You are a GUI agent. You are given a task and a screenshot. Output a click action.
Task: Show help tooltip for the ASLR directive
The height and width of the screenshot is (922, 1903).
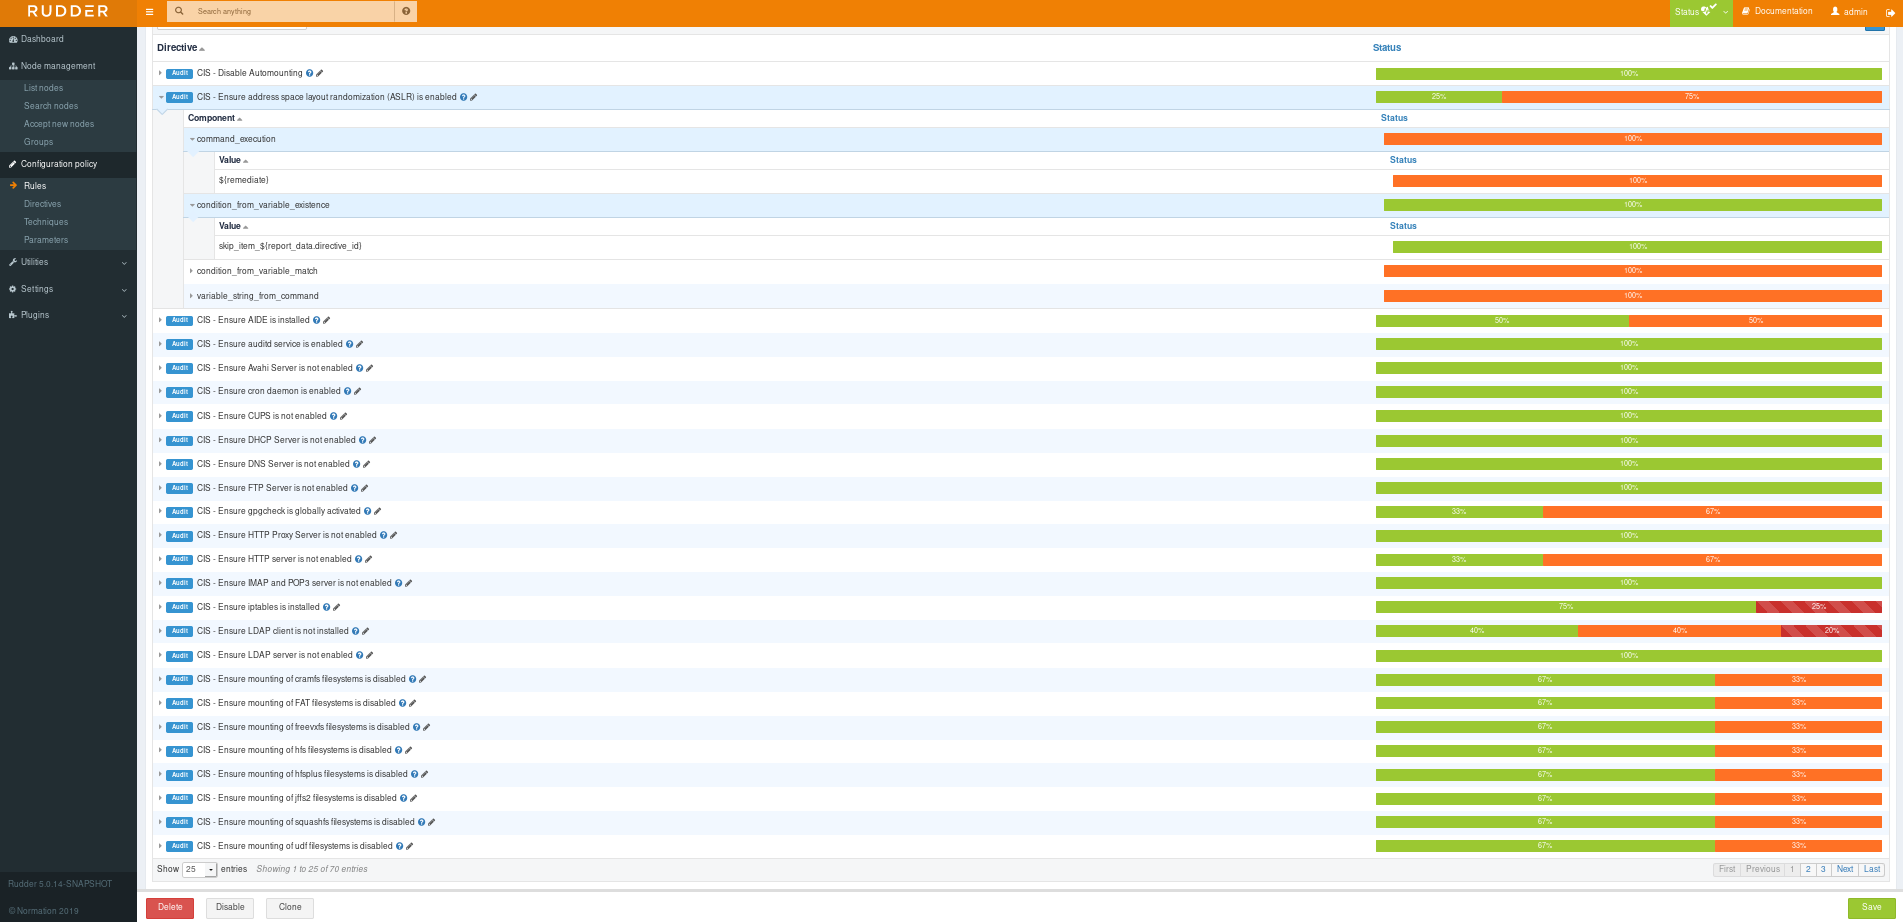(x=463, y=97)
